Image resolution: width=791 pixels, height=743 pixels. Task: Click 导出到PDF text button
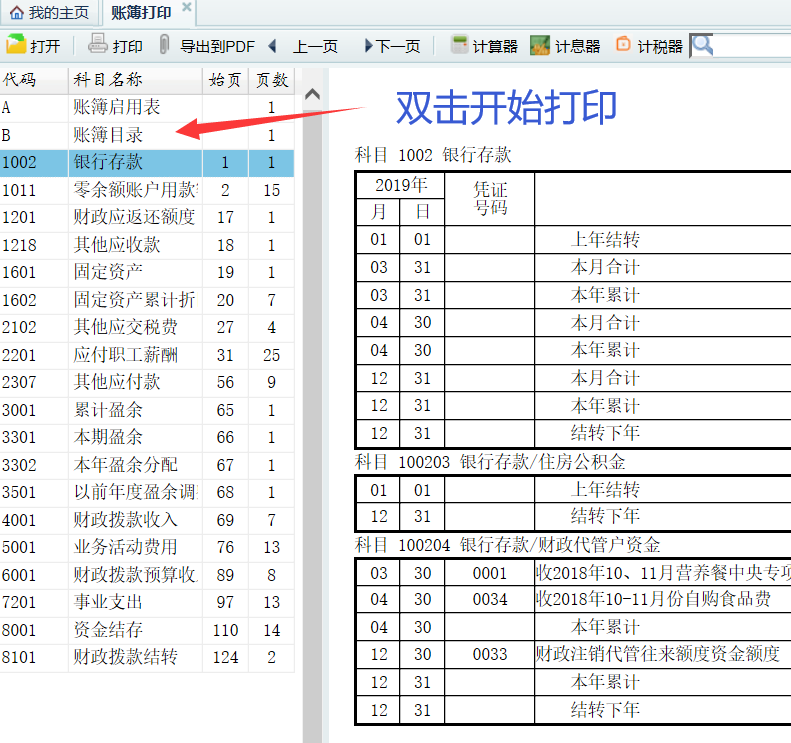[x=217, y=46]
